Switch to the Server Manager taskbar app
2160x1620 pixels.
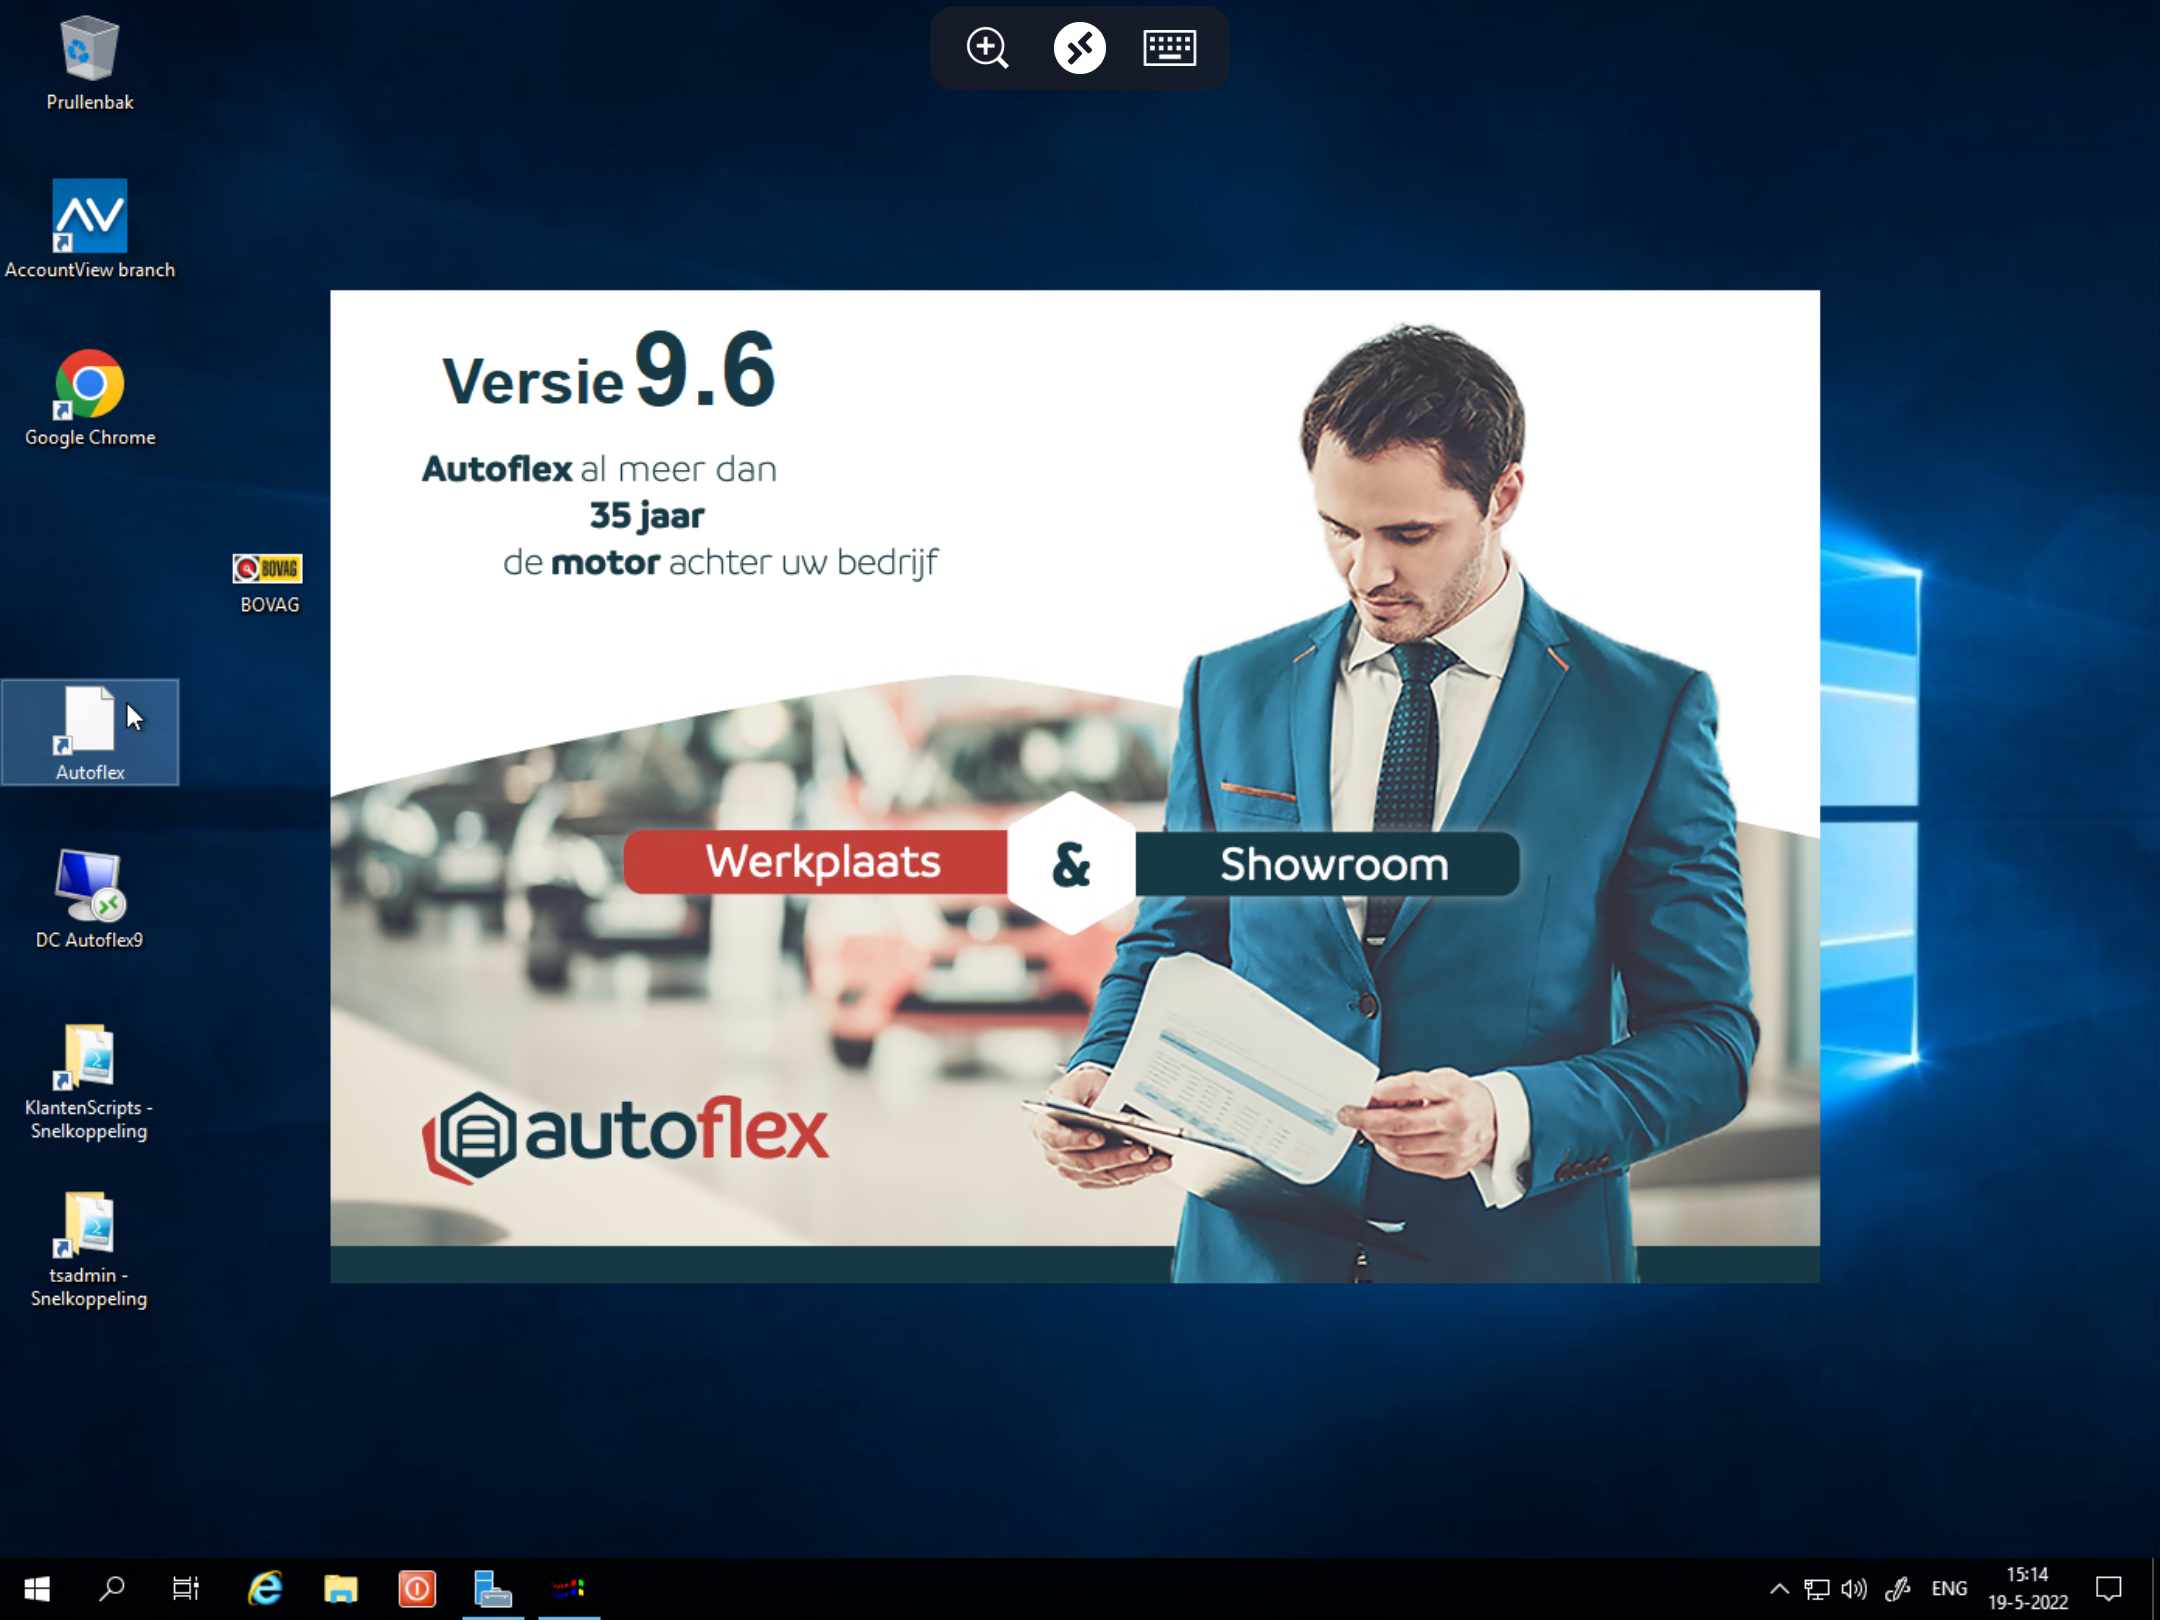coord(492,1588)
